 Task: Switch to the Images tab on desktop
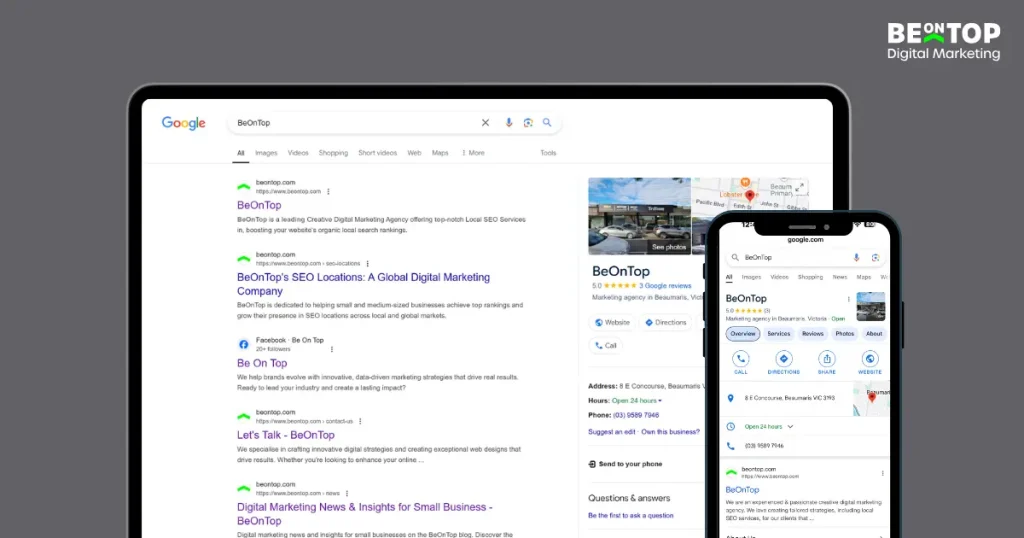[x=266, y=153]
